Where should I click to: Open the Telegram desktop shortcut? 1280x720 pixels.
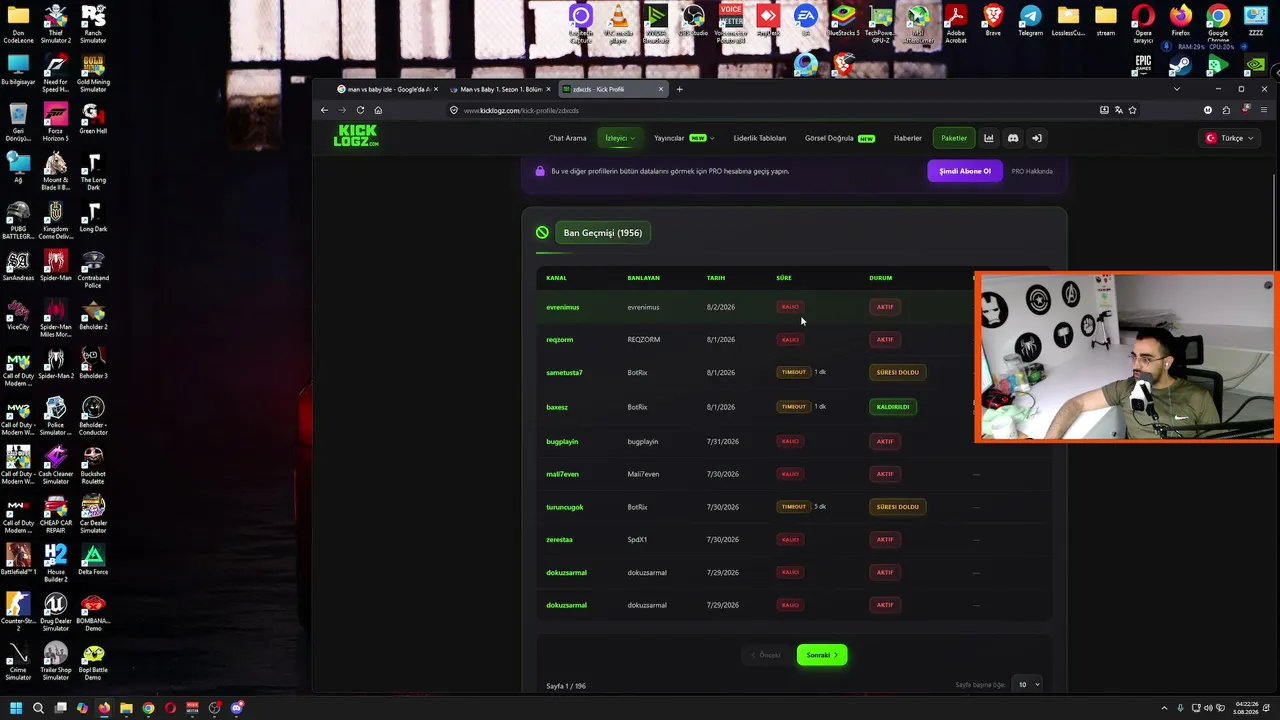pos(1030,21)
